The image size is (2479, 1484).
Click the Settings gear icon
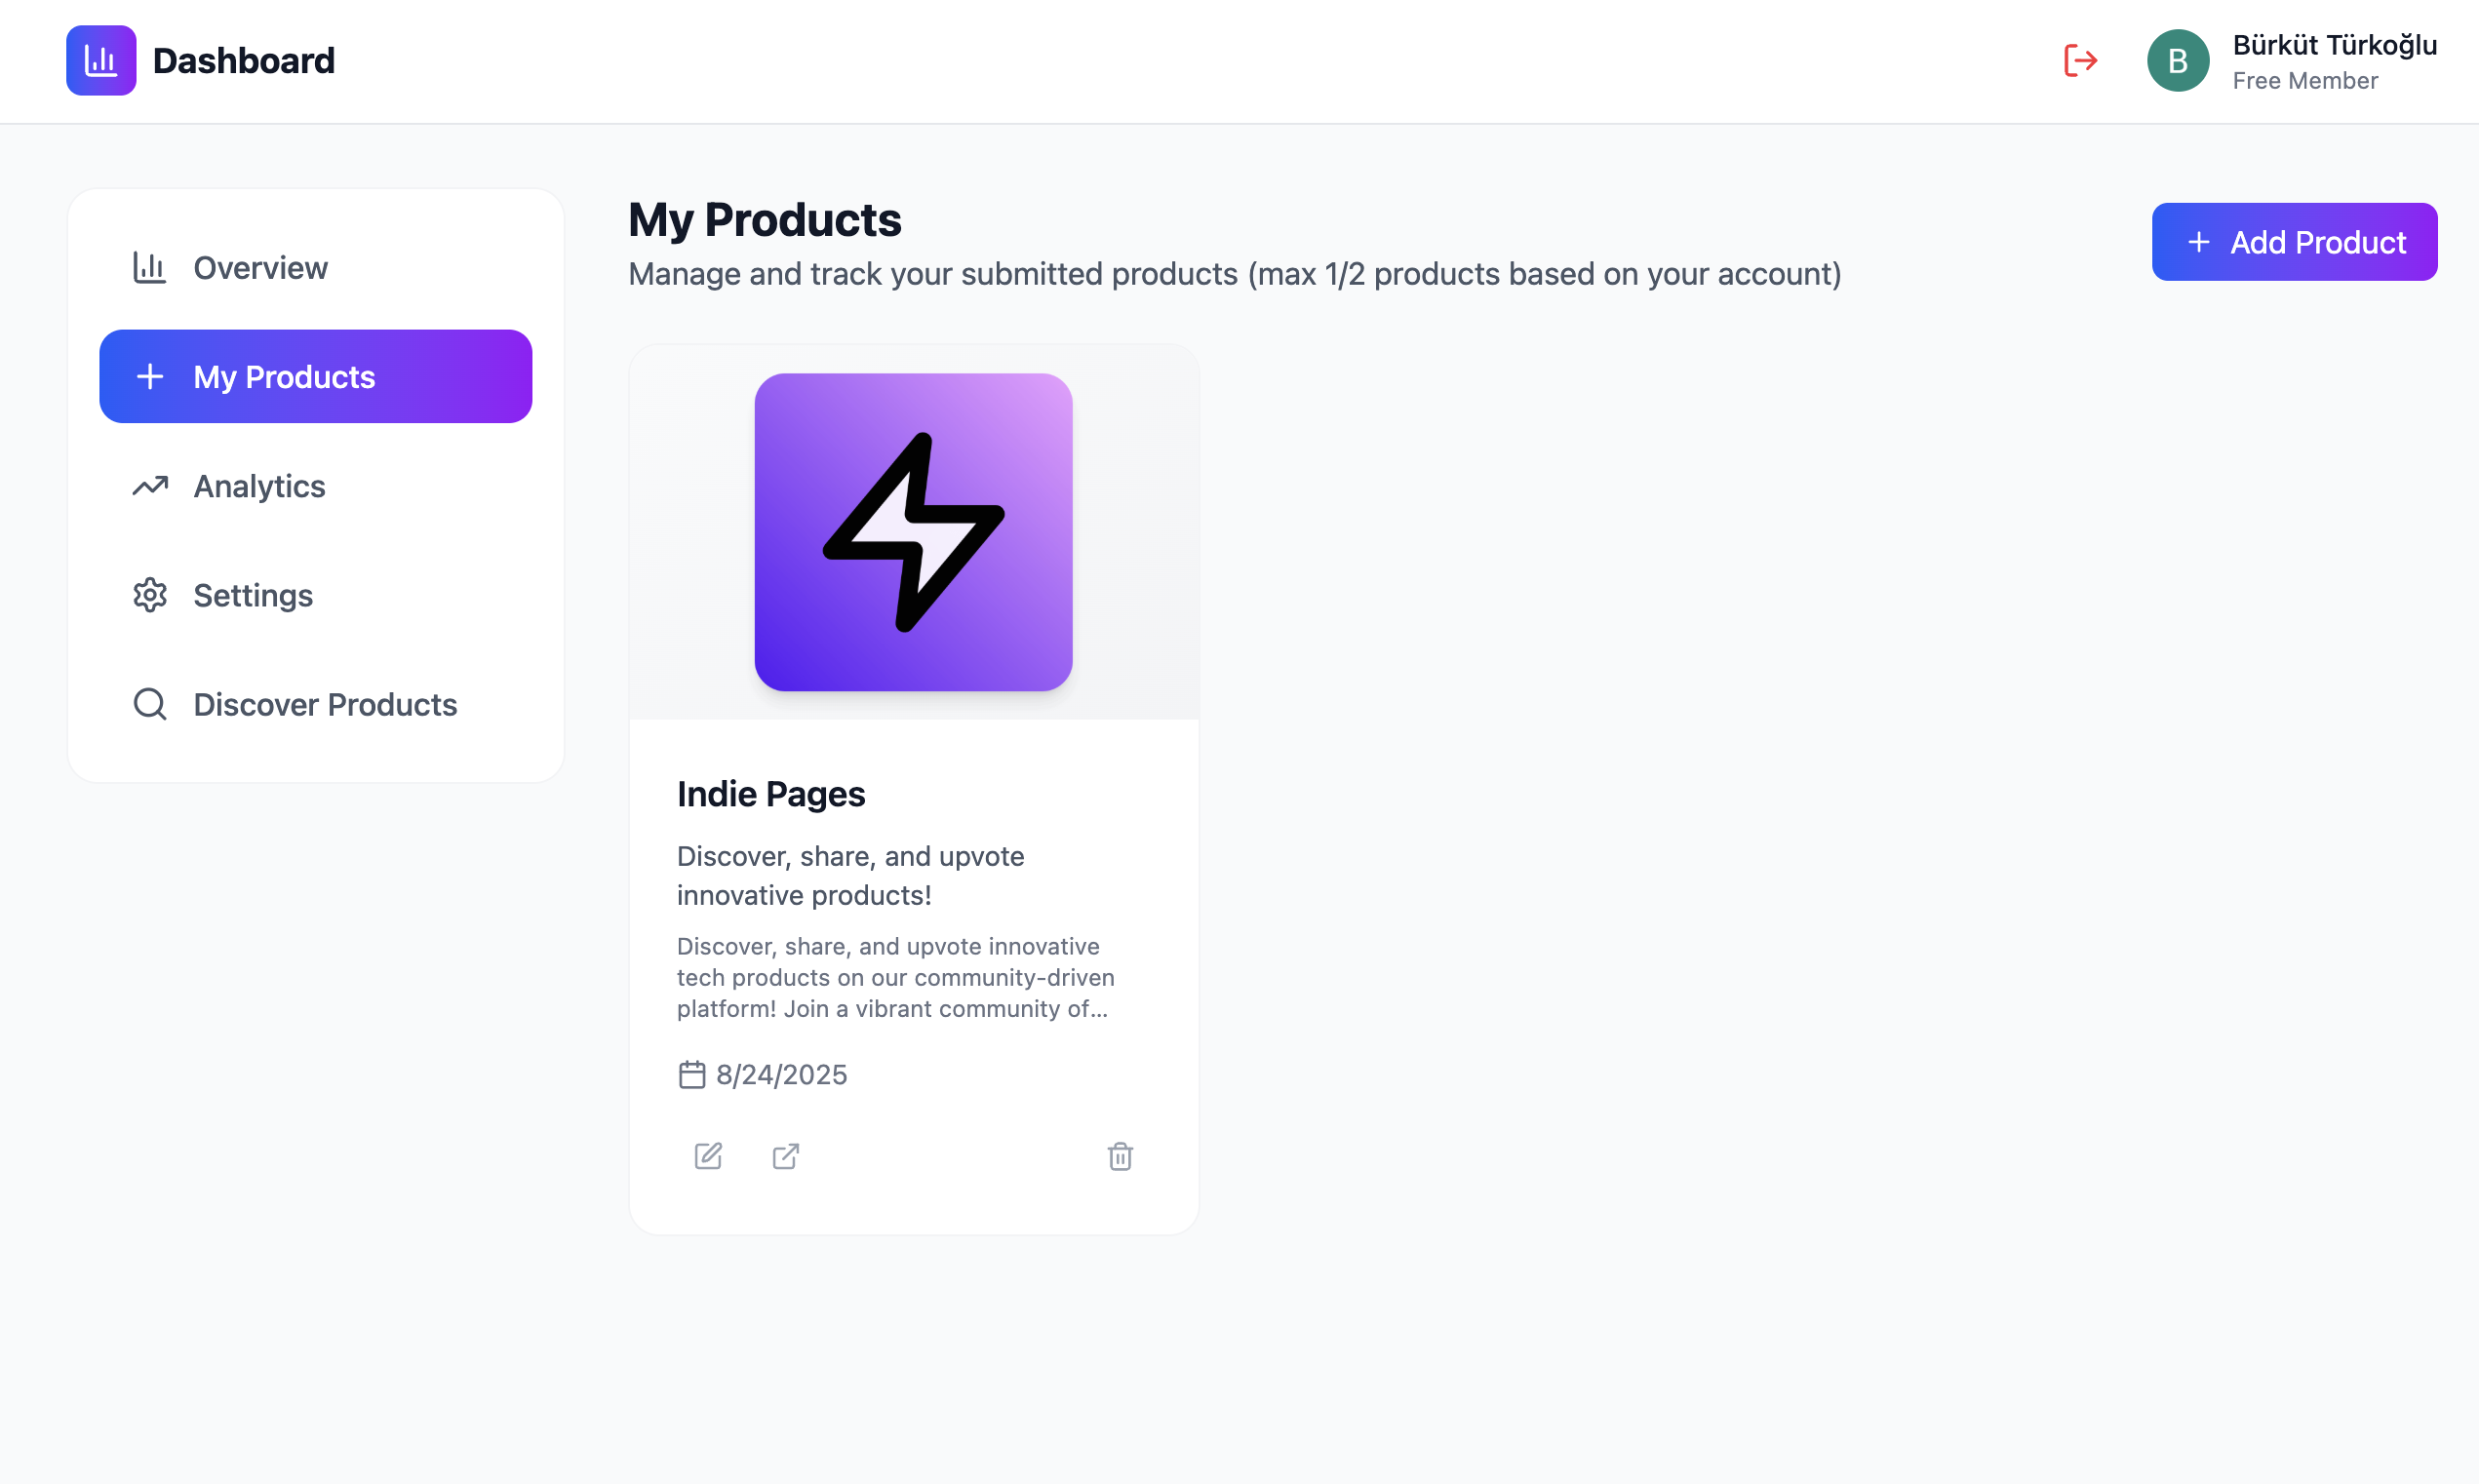tap(150, 595)
